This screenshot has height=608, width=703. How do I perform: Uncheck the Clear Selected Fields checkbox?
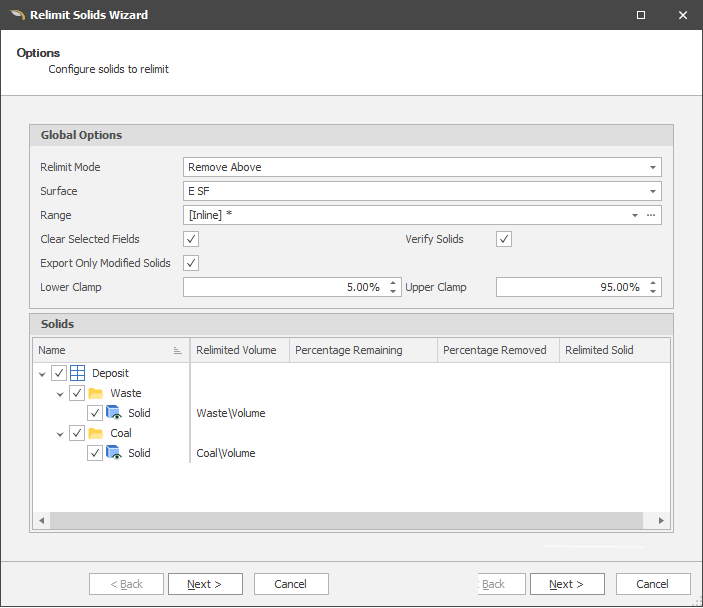(192, 239)
